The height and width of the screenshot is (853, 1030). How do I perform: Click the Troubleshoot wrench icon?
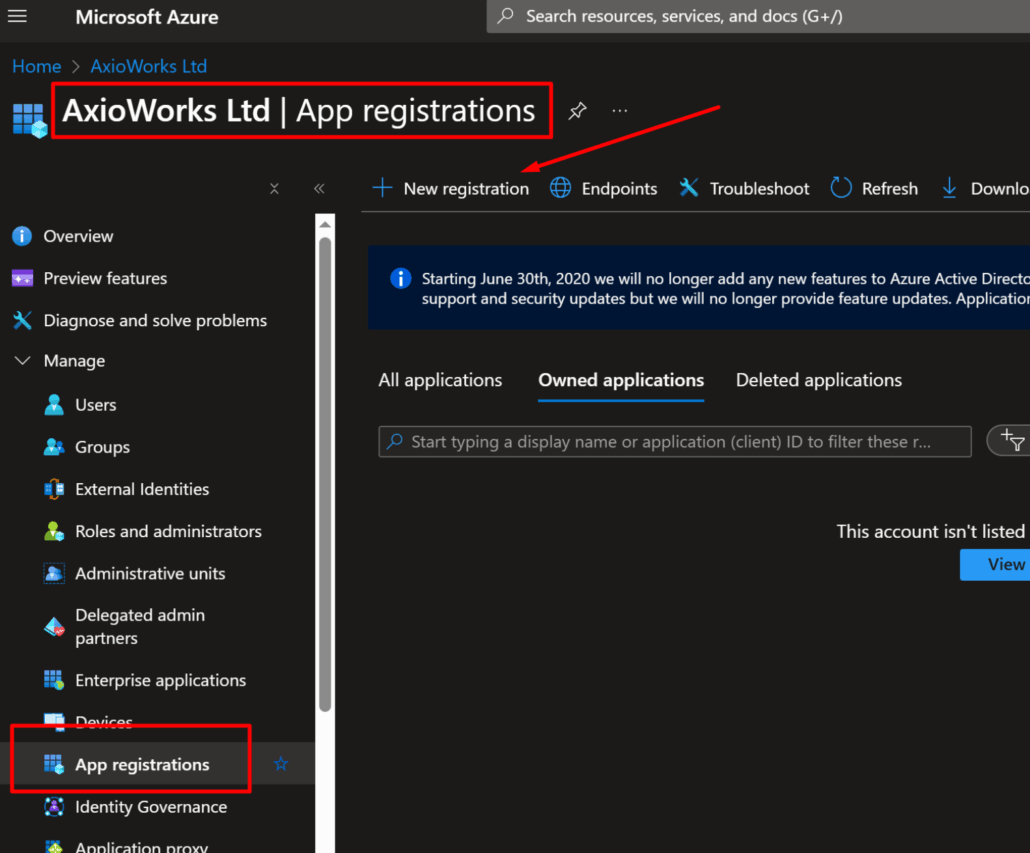(688, 188)
